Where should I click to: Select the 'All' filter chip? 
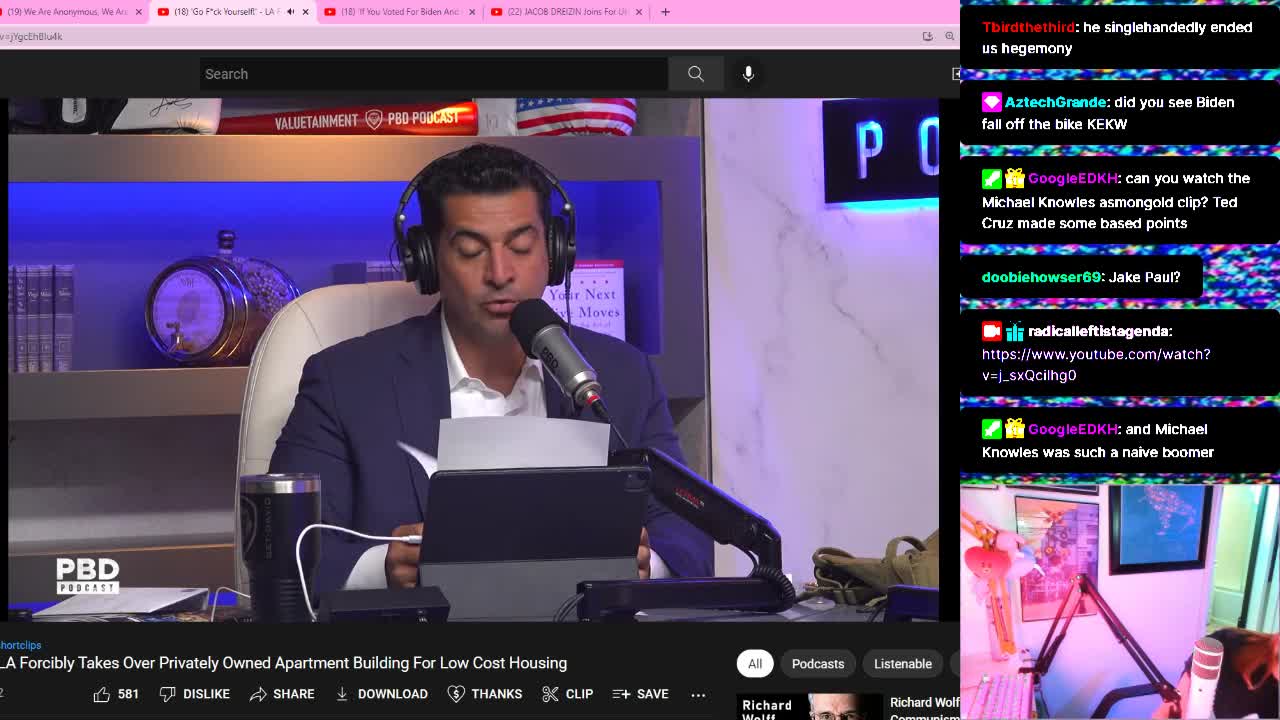(755, 664)
